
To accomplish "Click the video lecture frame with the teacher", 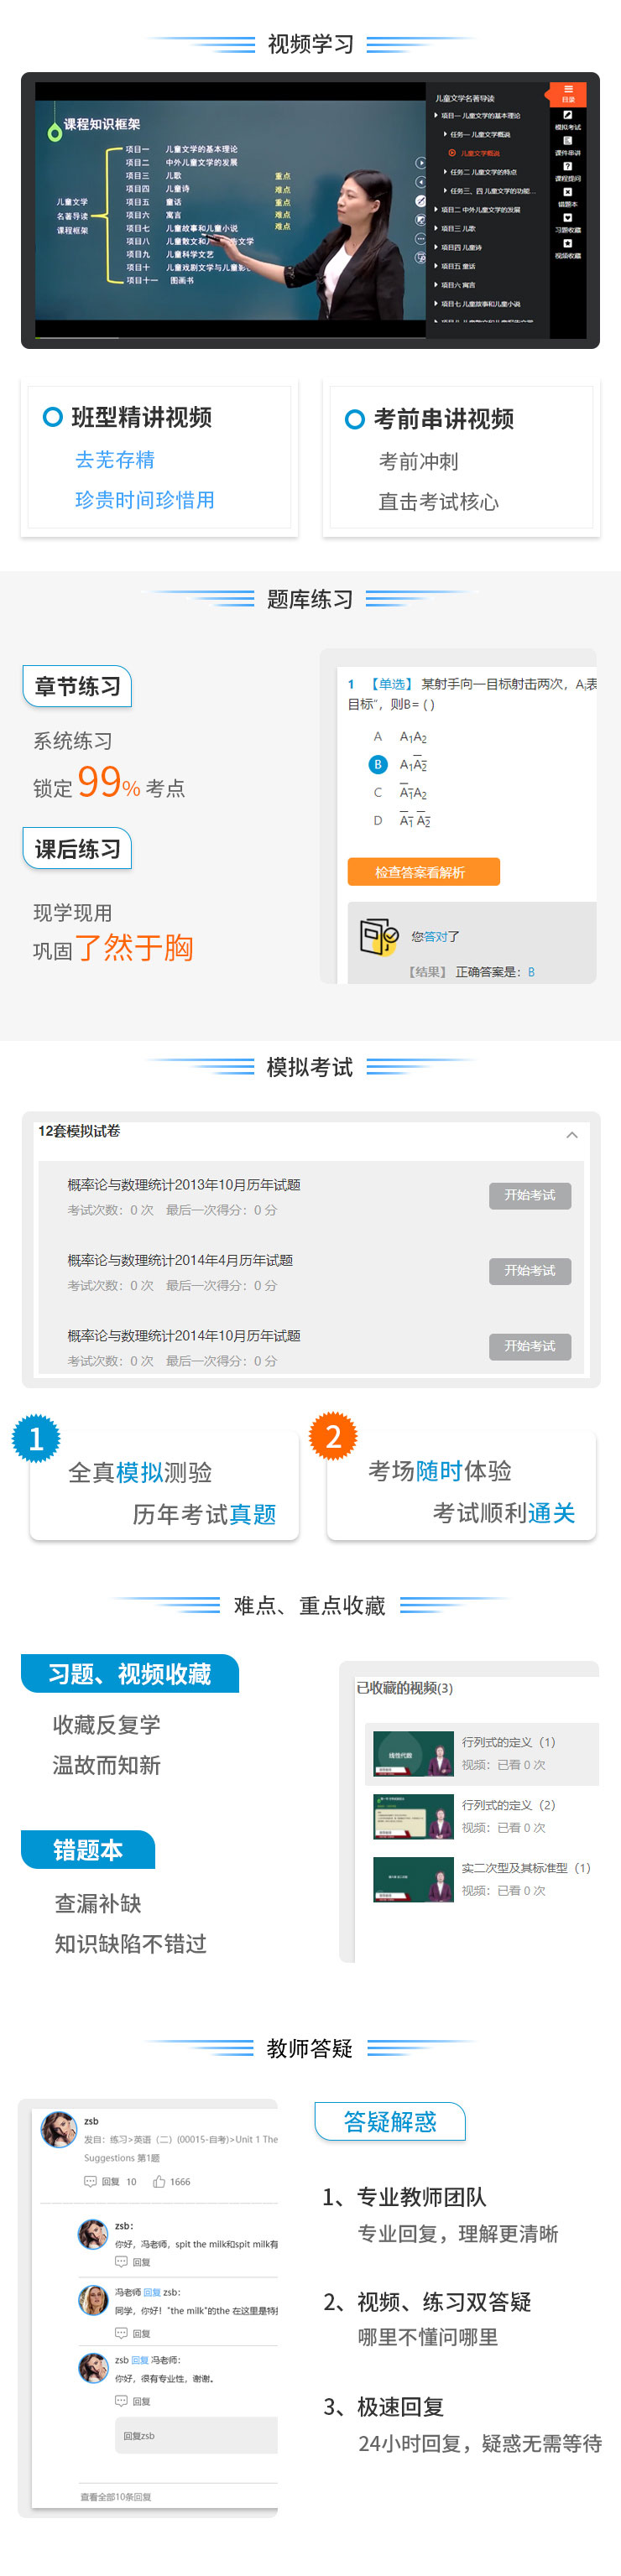I will 230,210.
